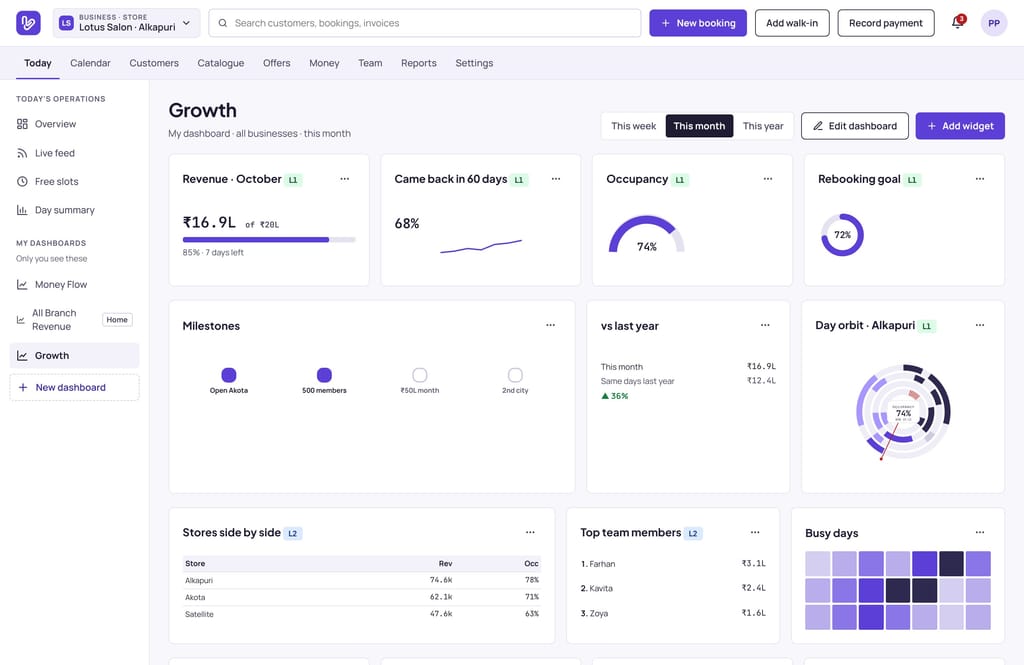
Task: Switch to the Calendar tab
Action: (x=90, y=63)
